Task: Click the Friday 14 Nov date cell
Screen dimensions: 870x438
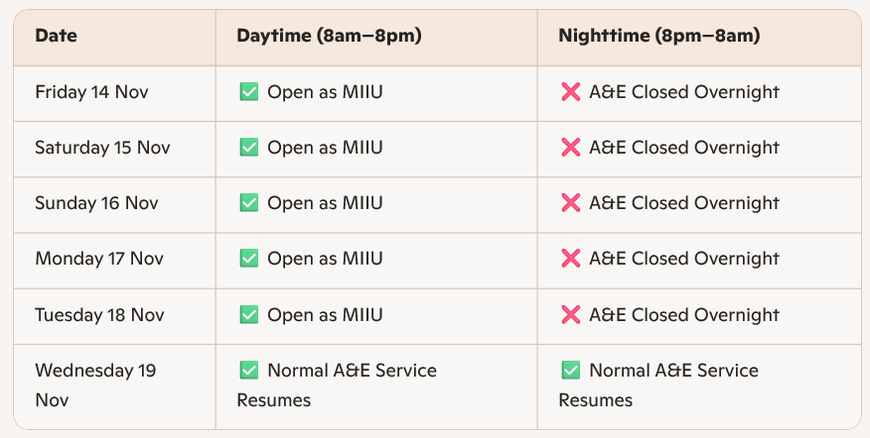Action: click(x=94, y=92)
